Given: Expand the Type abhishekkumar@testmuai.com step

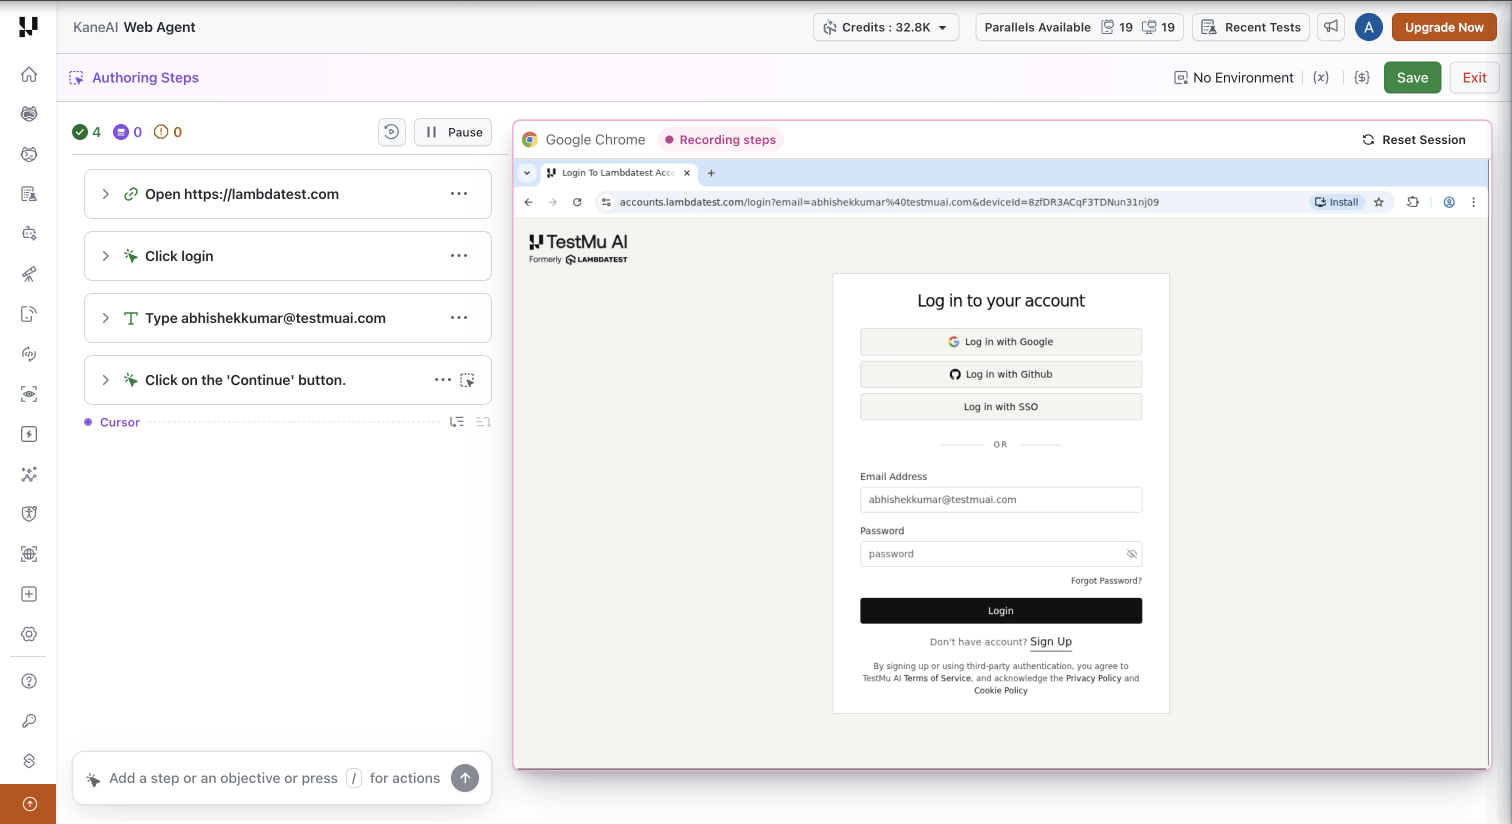Looking at the screenshot, I should click(x=105, y=318).
